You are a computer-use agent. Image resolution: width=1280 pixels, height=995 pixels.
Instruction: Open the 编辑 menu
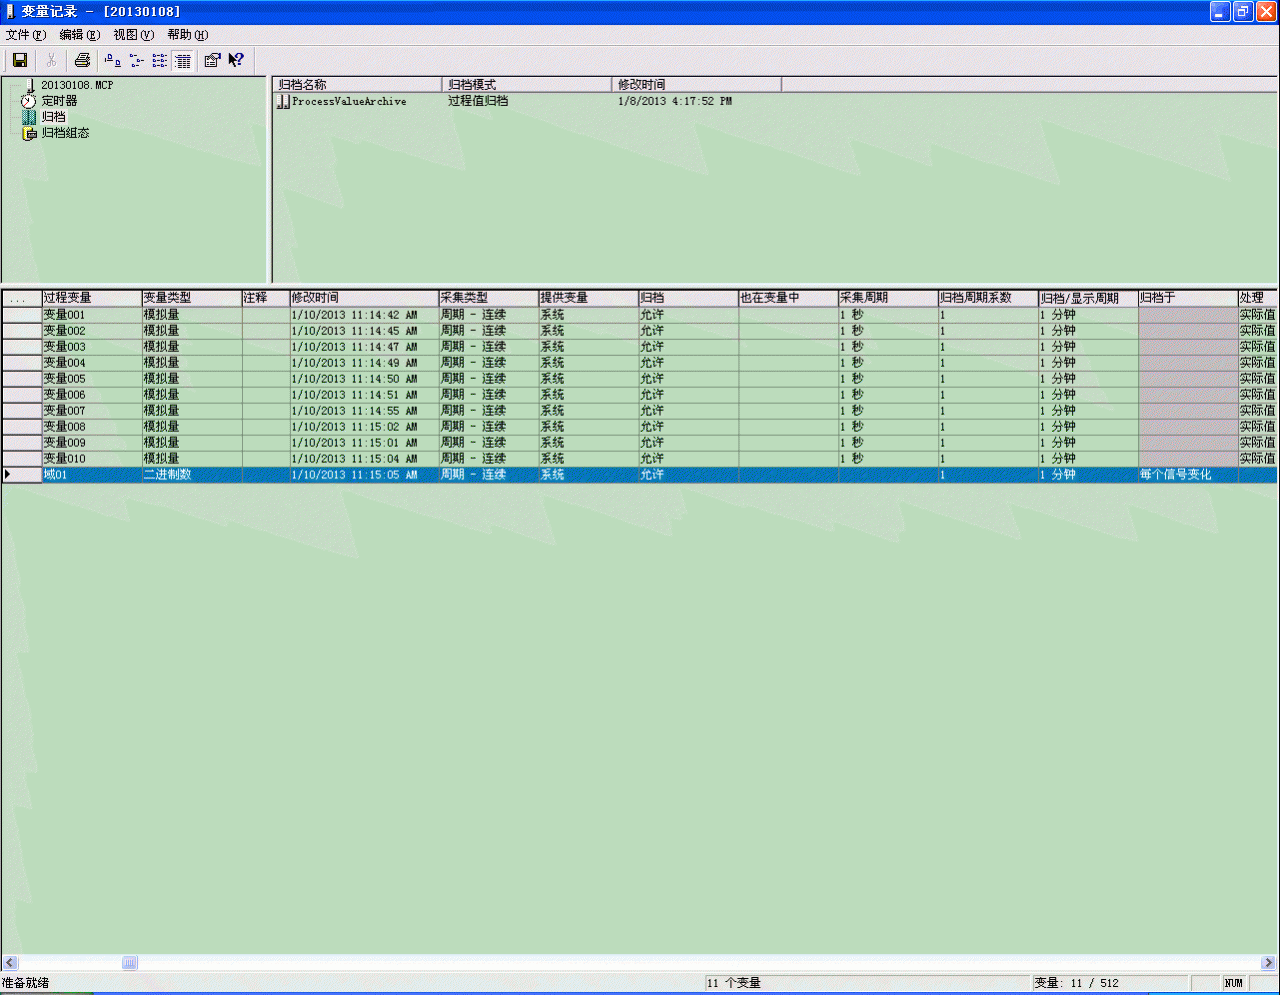pos(79,35)
